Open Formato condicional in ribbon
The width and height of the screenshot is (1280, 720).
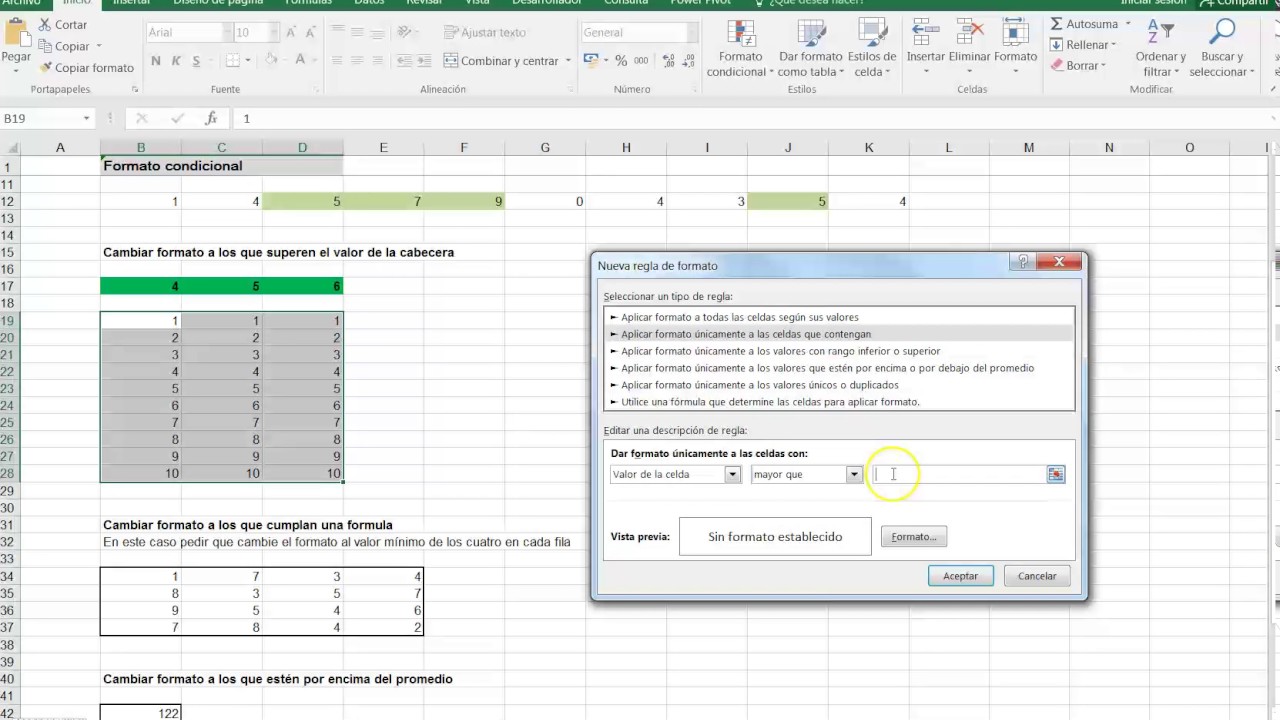740,48
